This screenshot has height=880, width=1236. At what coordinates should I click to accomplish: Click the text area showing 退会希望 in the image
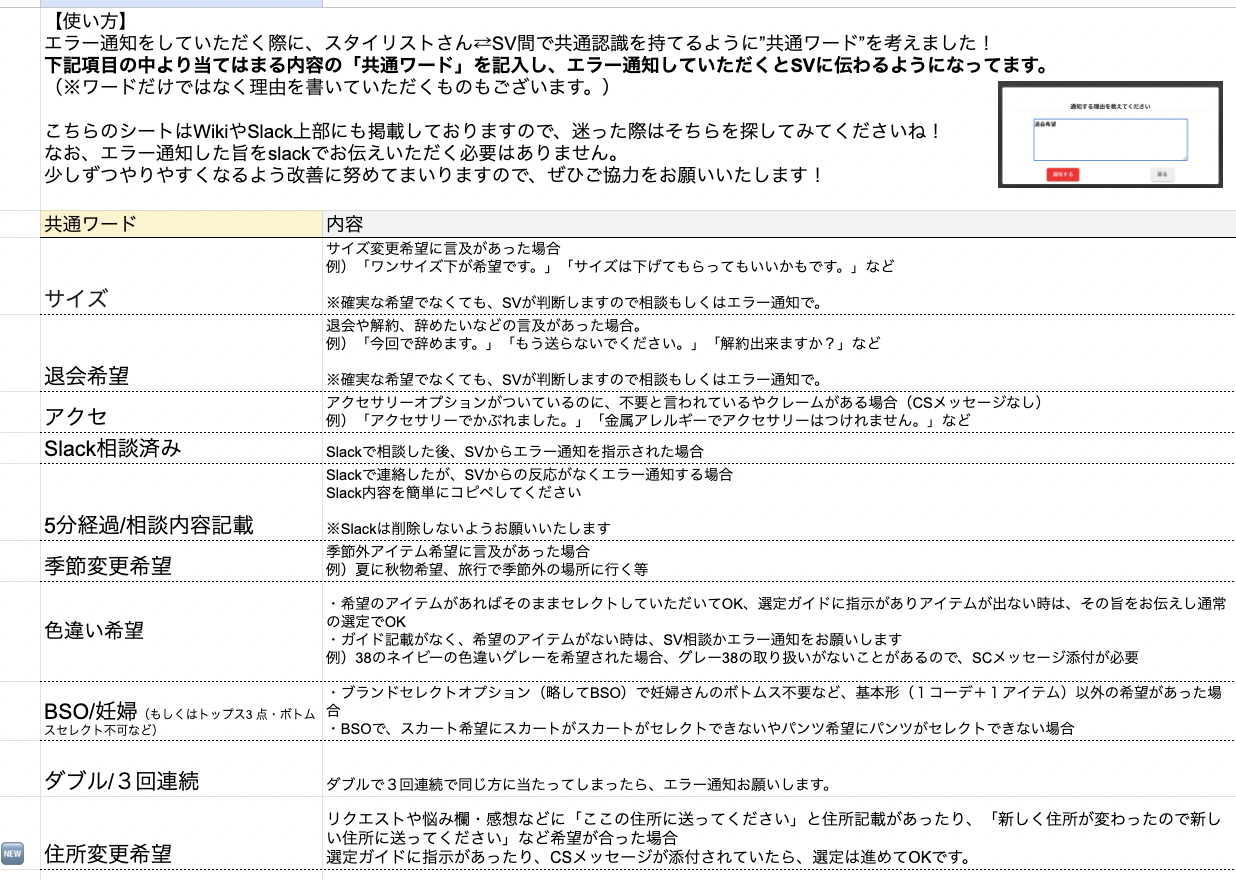[1110, 139]
